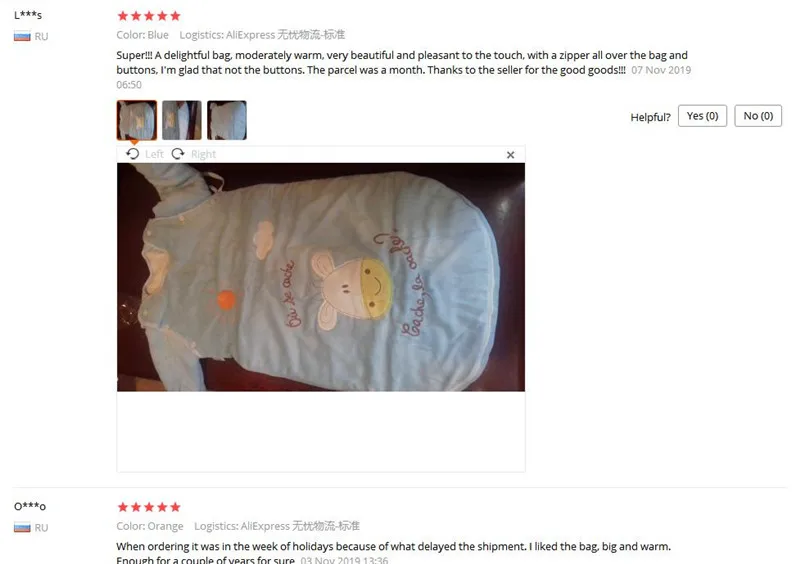Viewport: 800px width, 564px height.
Task: Click the No (0) helpful button
Action: point(758,116)
